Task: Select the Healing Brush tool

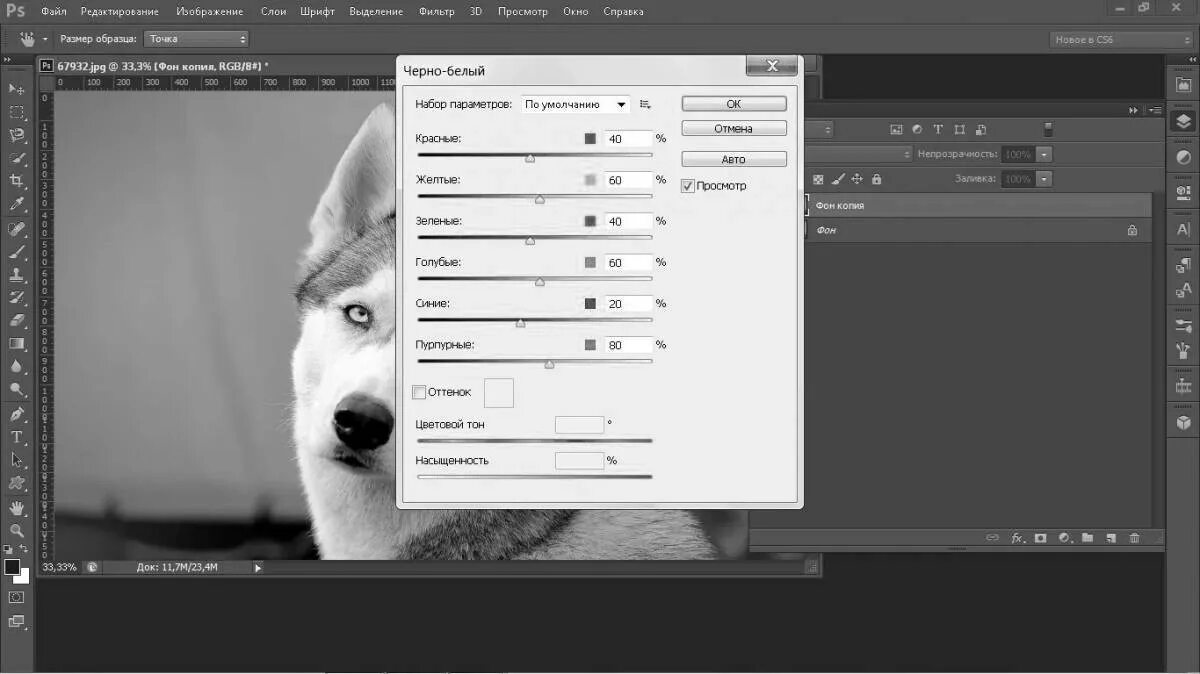Action: 17,229
